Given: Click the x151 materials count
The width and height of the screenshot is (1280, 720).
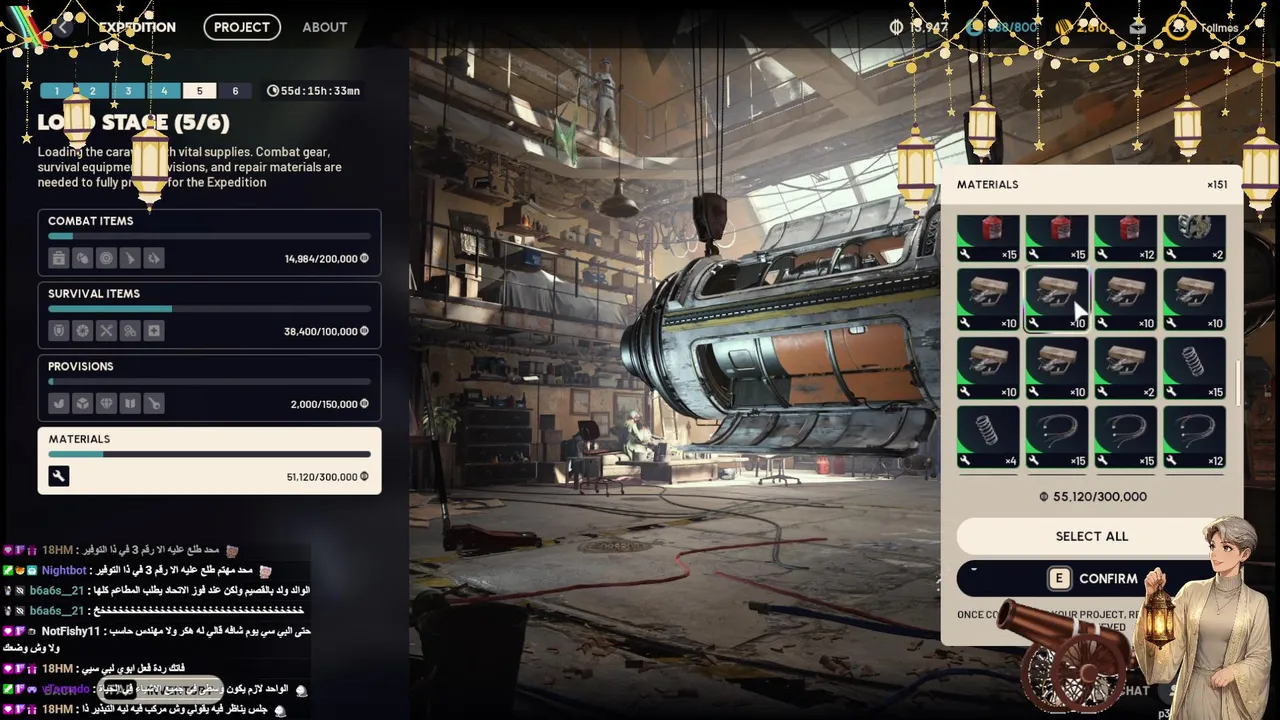Looking at the screenshot, I should coord(1217,185).
